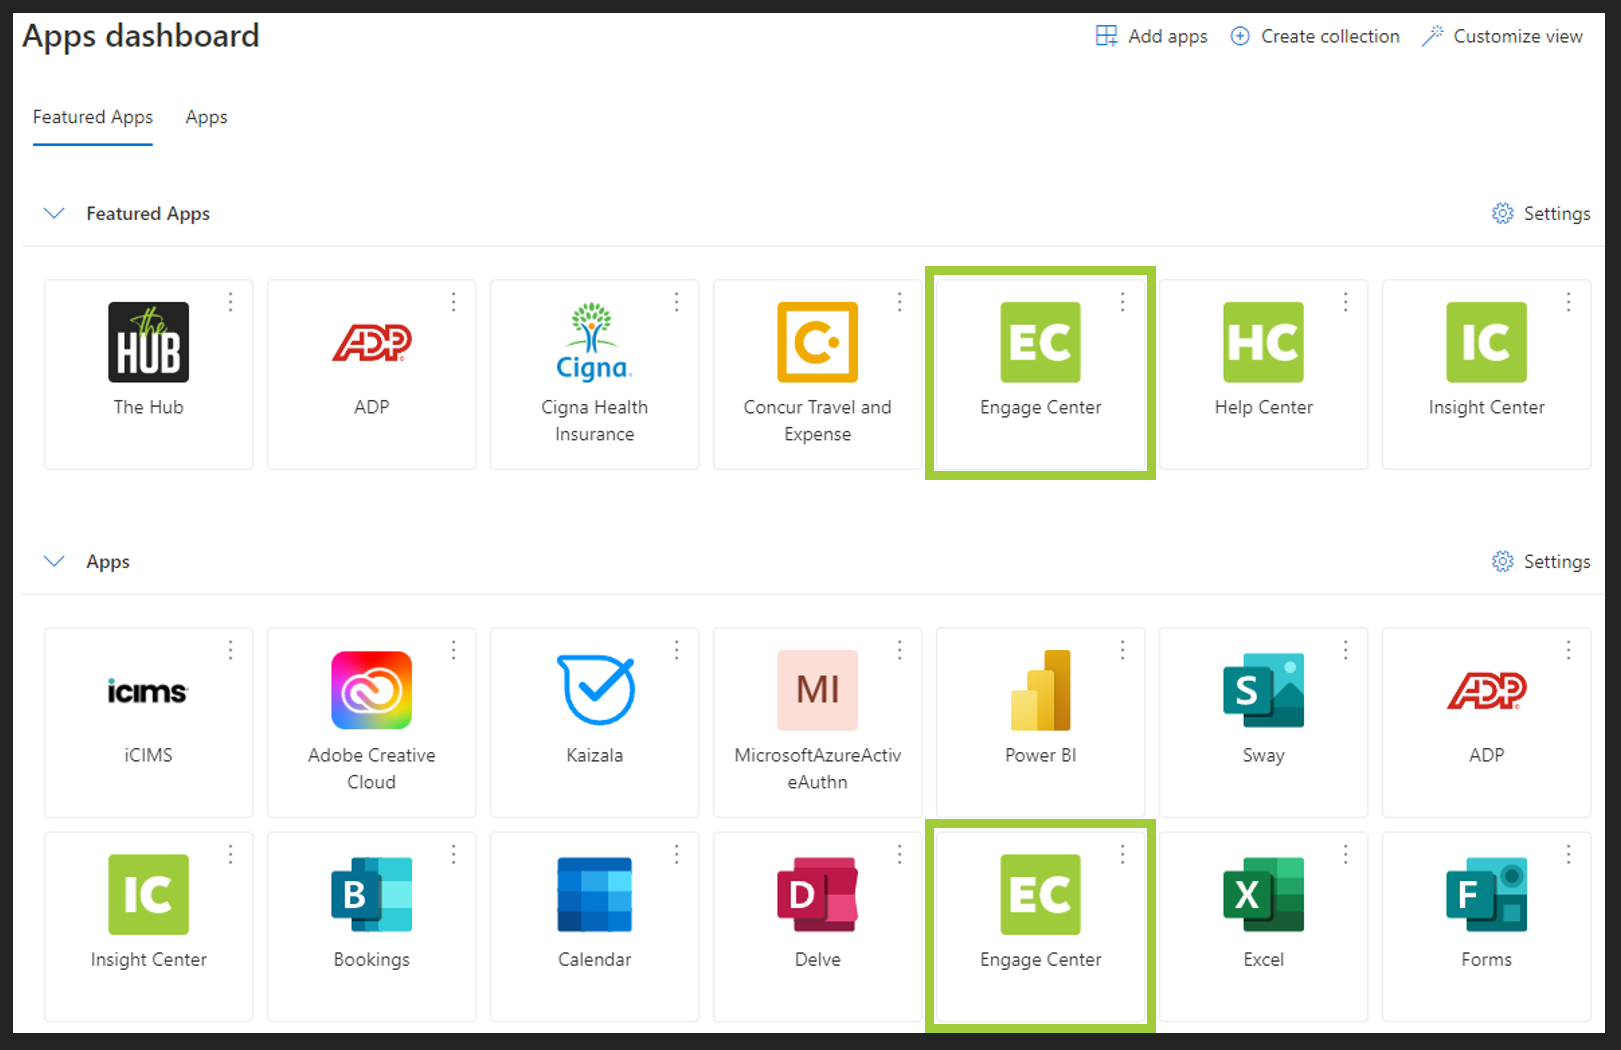The width and height of the screenshot is (1621, 1050).
Task: Open more options for MicrosoftAzureActiveAuthn tile
Action: [900, 650]
